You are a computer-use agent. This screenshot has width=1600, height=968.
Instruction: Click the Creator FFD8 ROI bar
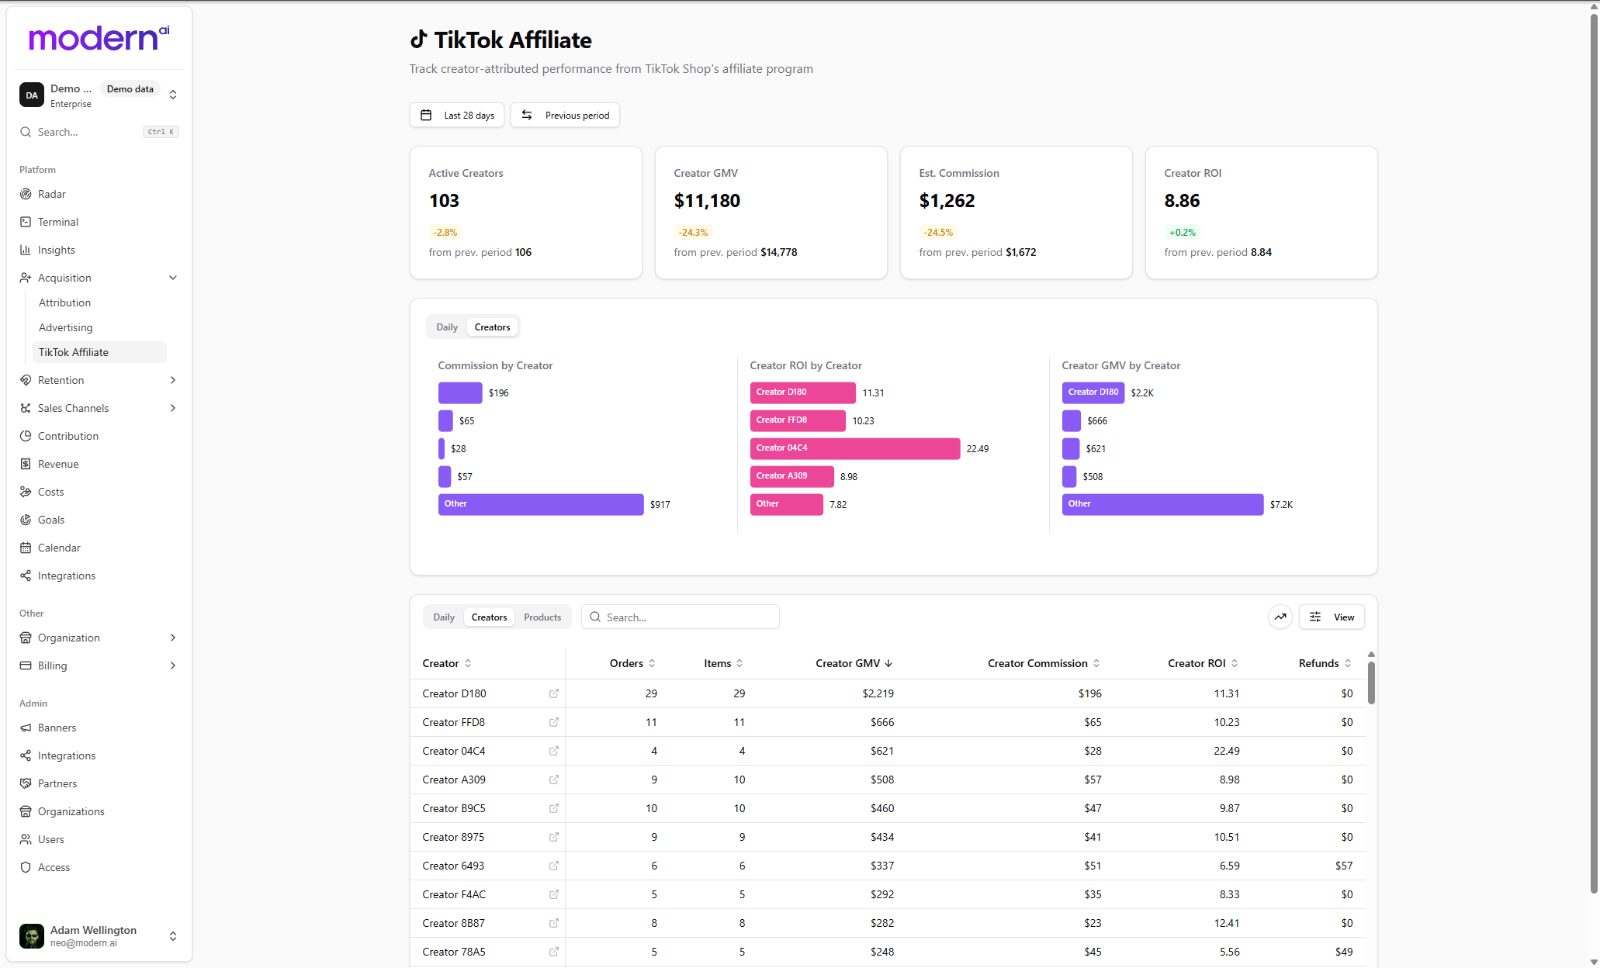click(x=798, y=420)
